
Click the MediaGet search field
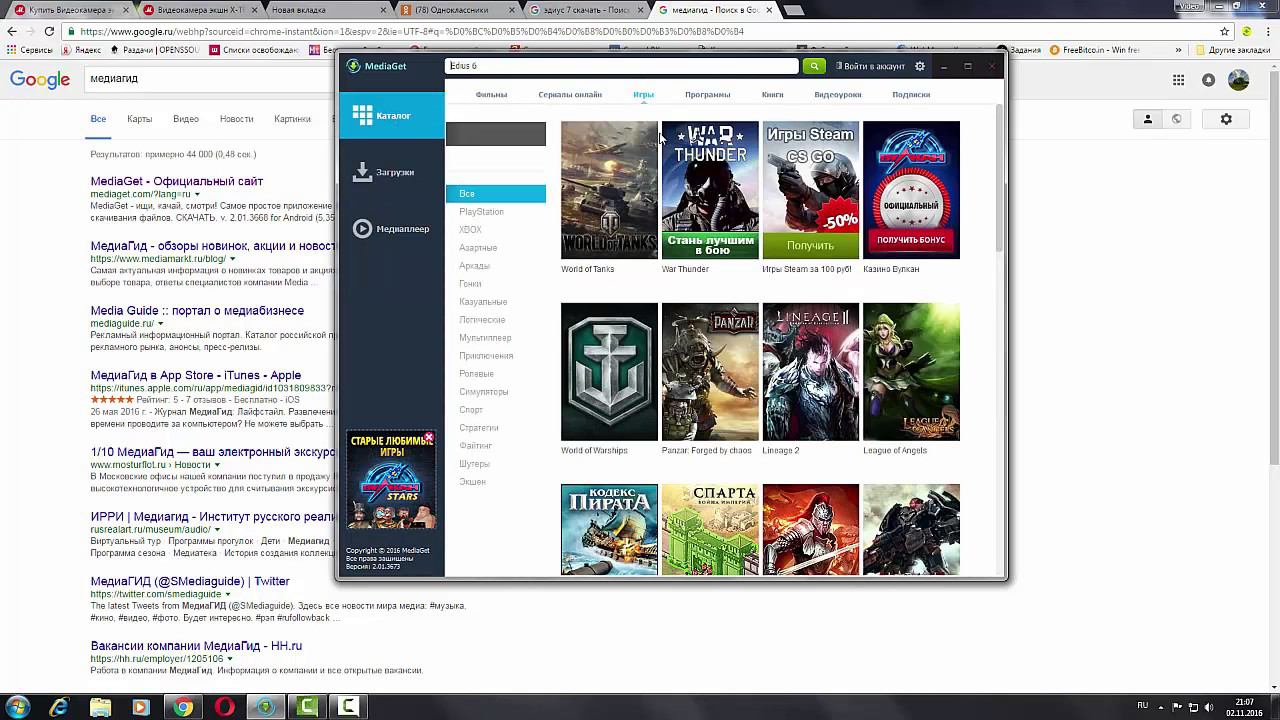pos(621,66)
